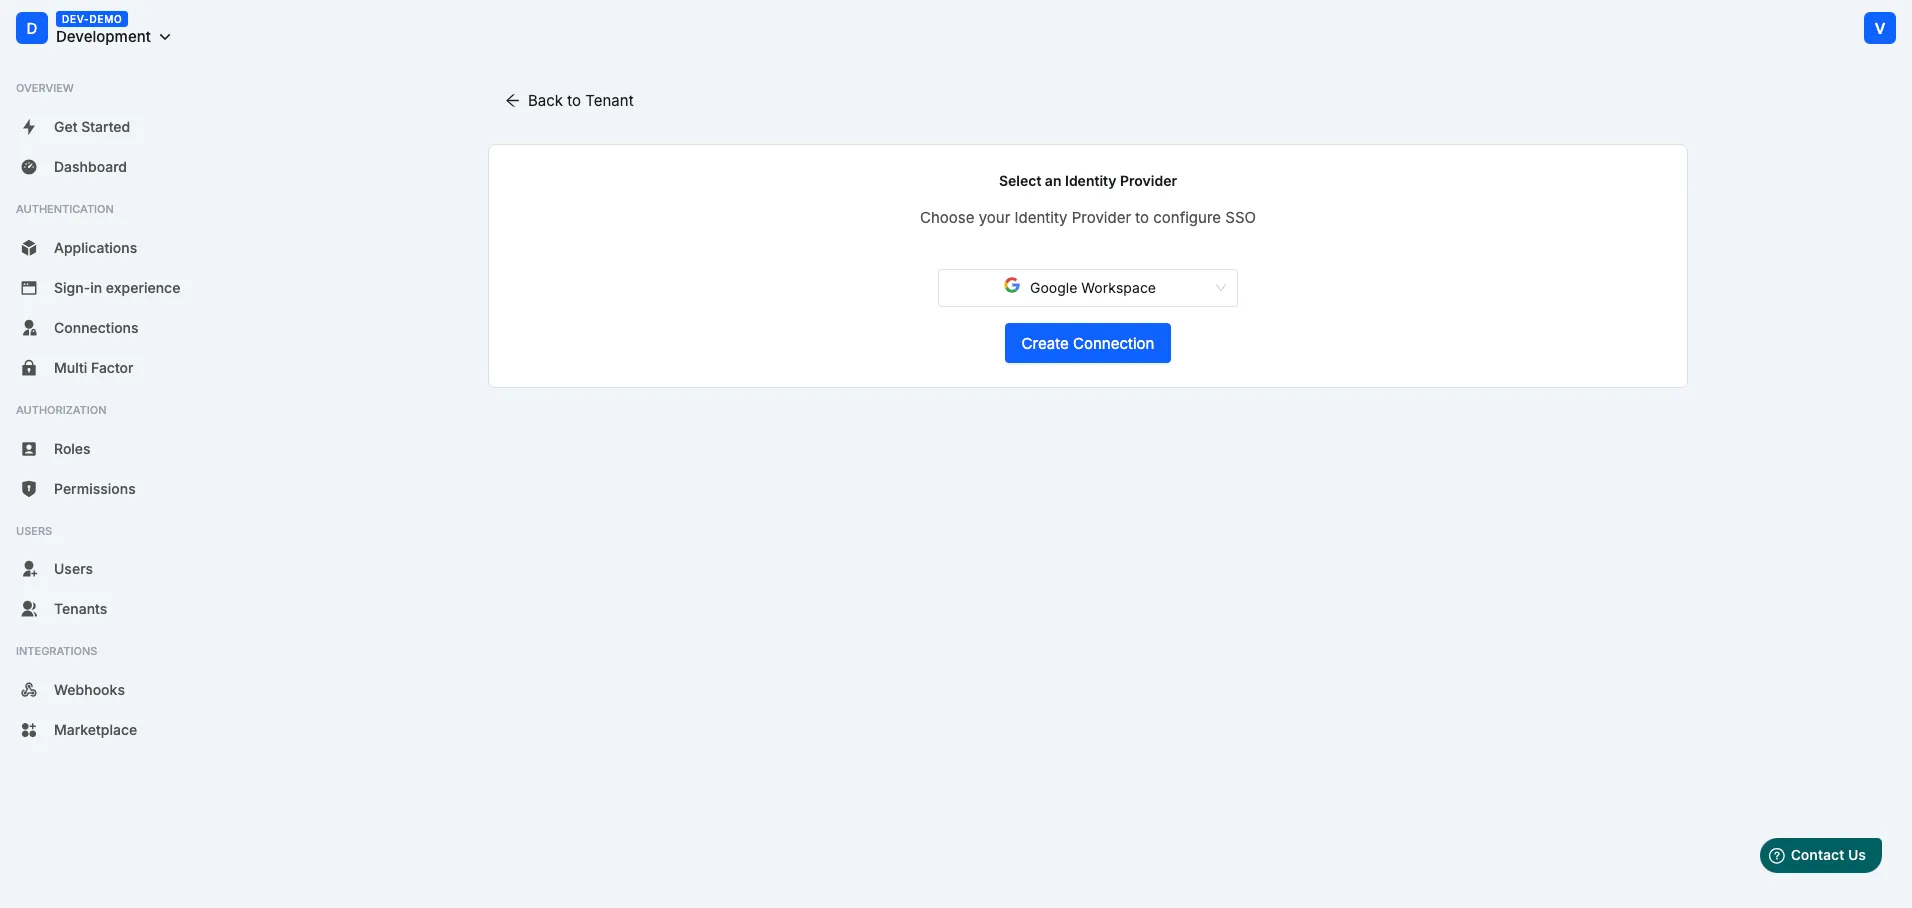Click the Webhooks icon in Integrations section
Screen dimensions: 1912x908
point(29,689)
